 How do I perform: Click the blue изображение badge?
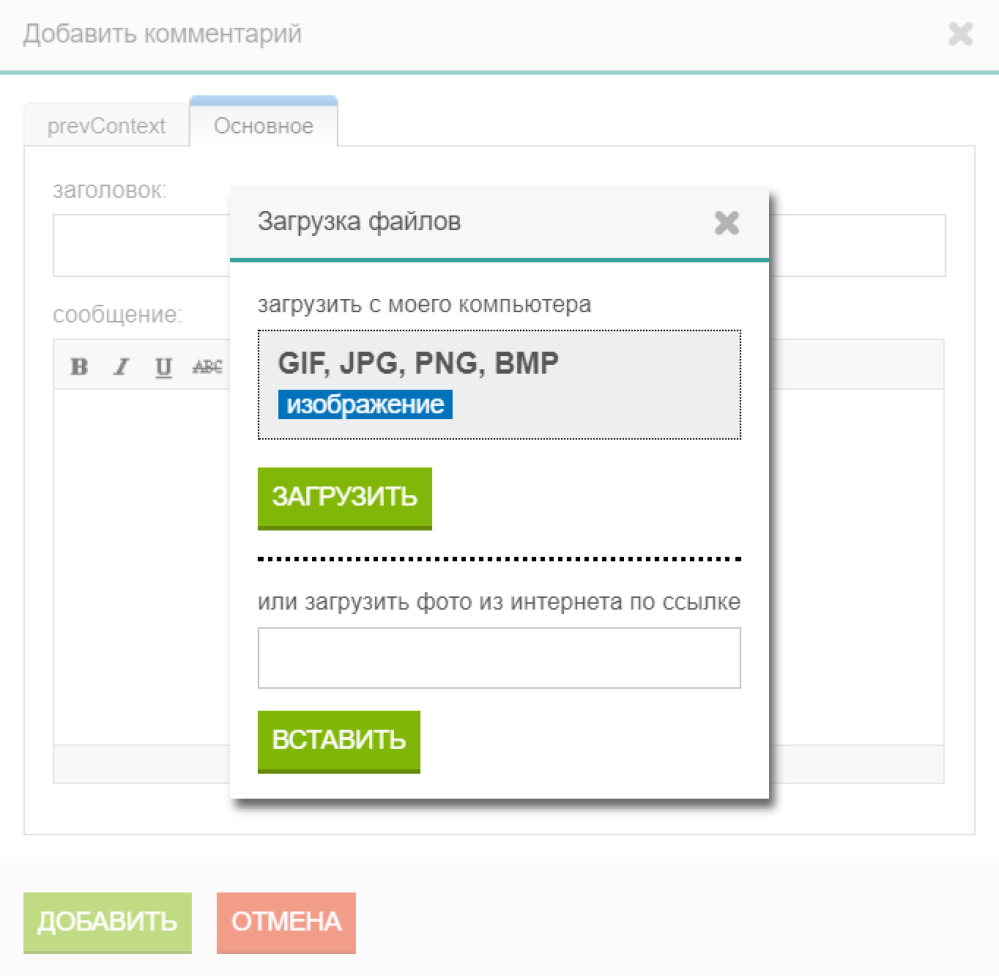click(365, 405)
